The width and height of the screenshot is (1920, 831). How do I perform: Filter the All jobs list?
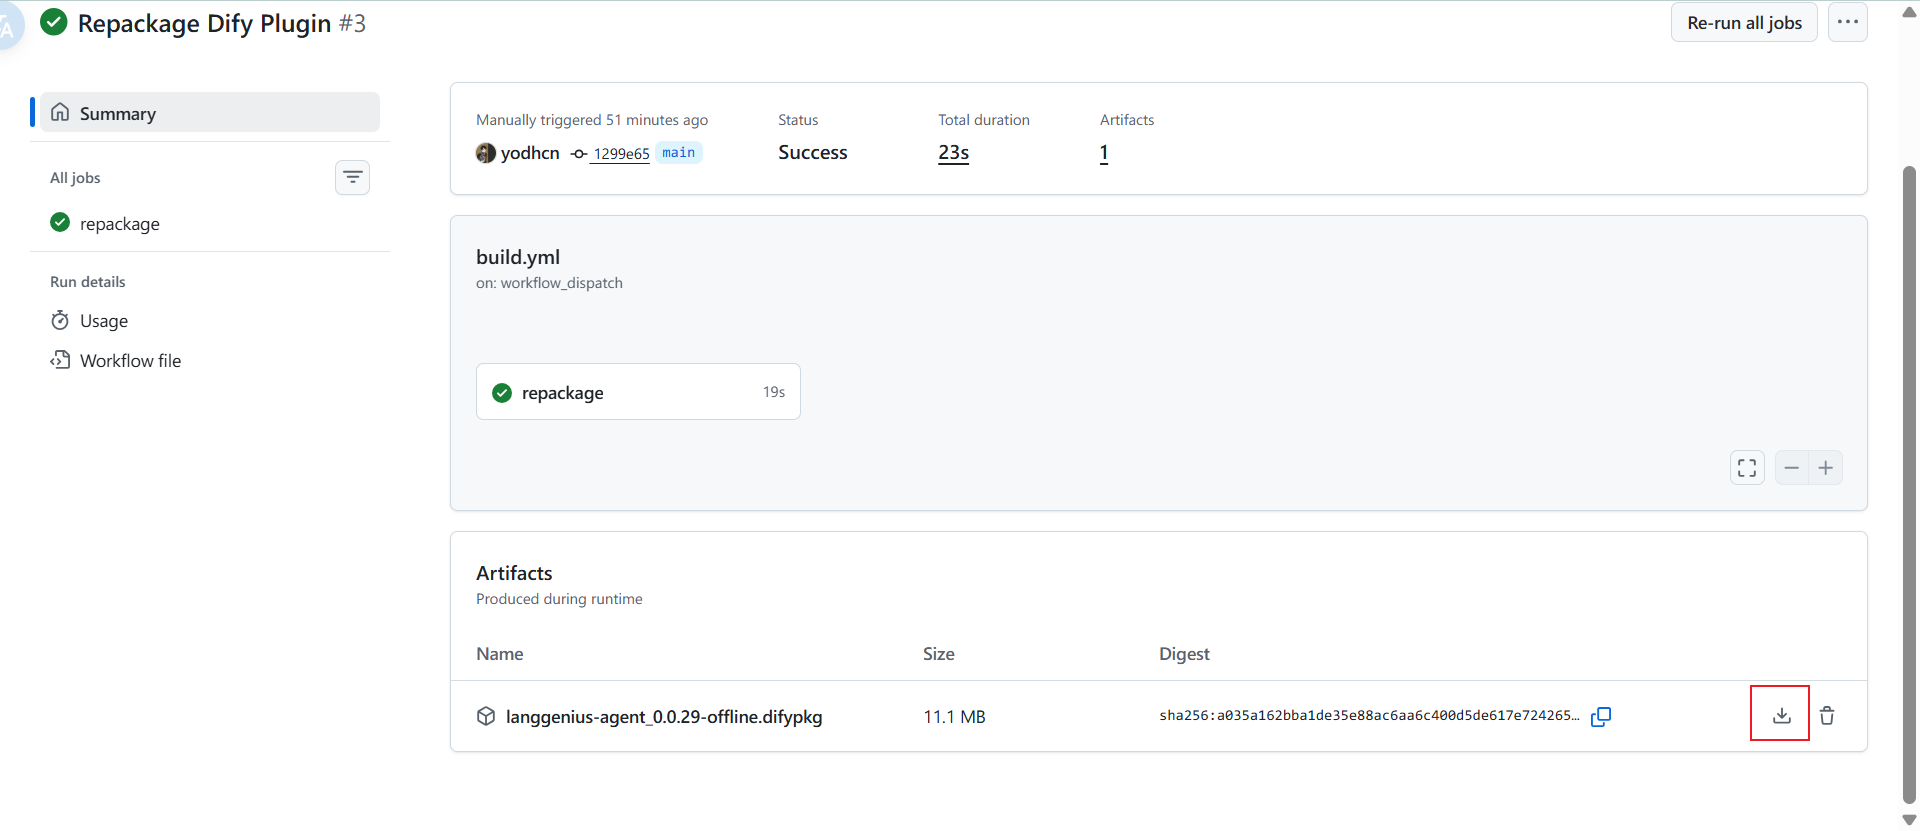(x=352, y=178)
